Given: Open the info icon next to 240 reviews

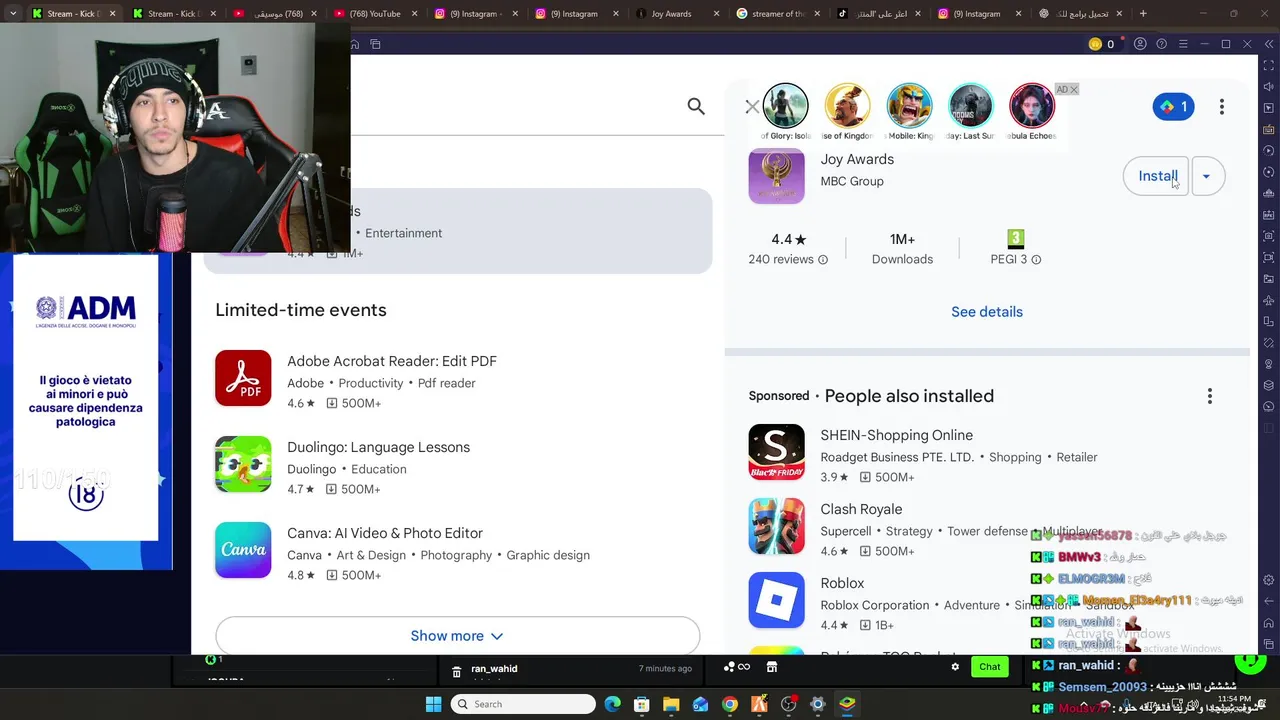Looking at the screenshot, I should [x=823, y=260].
